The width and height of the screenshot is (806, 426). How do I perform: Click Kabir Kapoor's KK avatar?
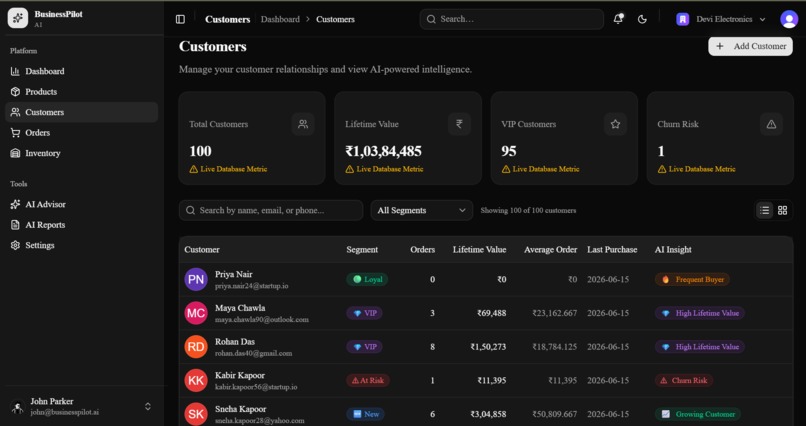tap(196, 380)
